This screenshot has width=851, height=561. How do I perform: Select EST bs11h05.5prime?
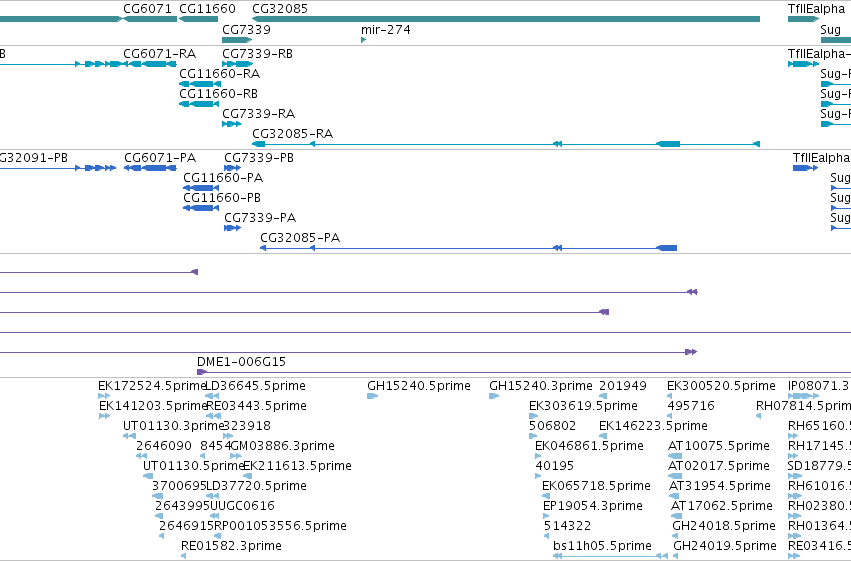(602, 546)
